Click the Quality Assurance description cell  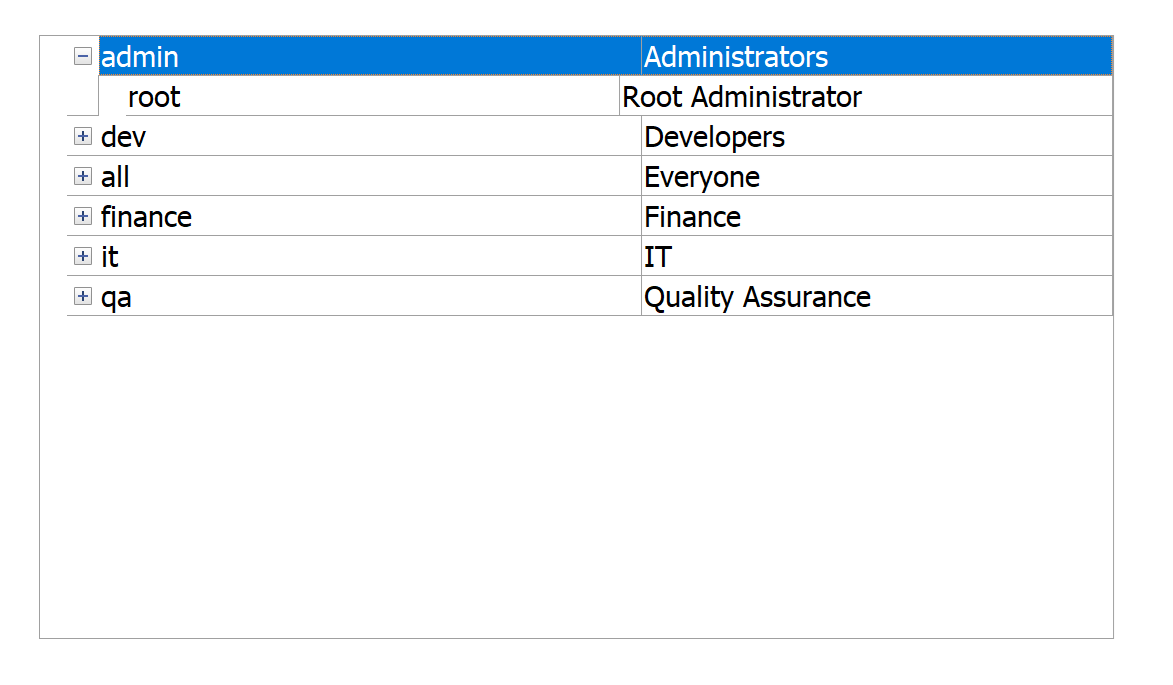point(757,297)
